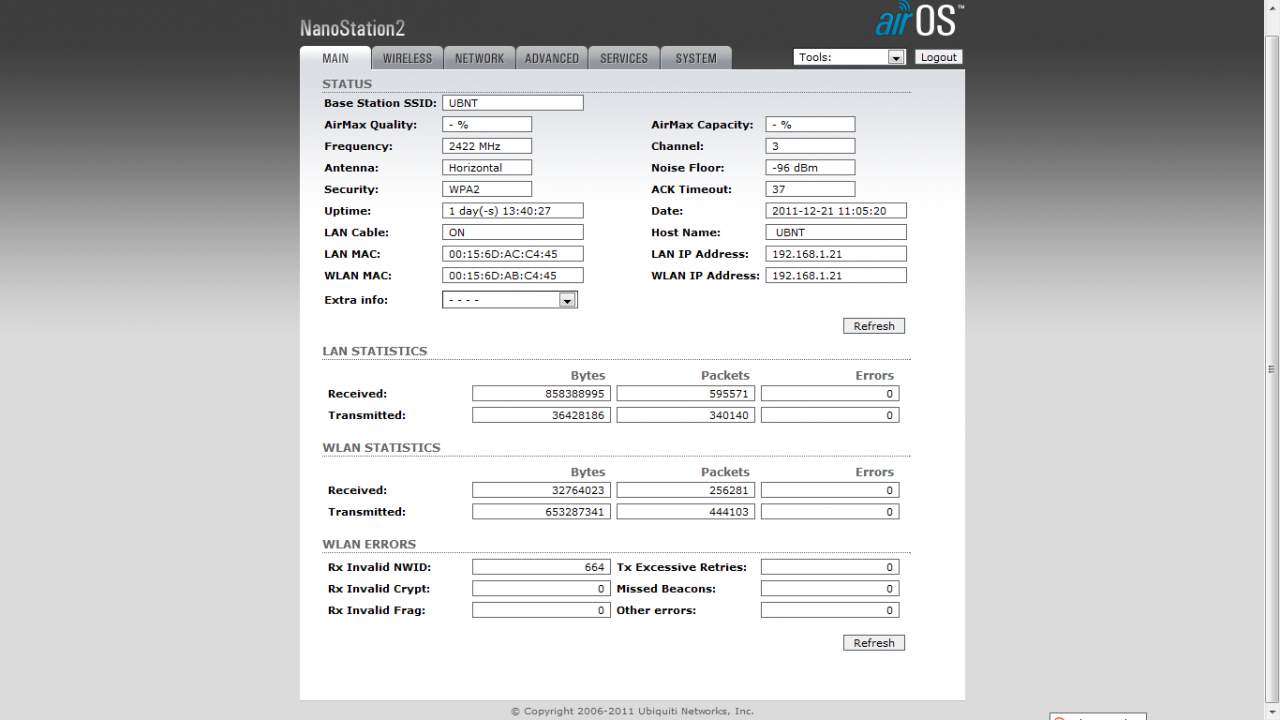The height and width of the screenshot is (720, 1280).
Task: Click the Base Station SSID field
Action: [512, 103]
